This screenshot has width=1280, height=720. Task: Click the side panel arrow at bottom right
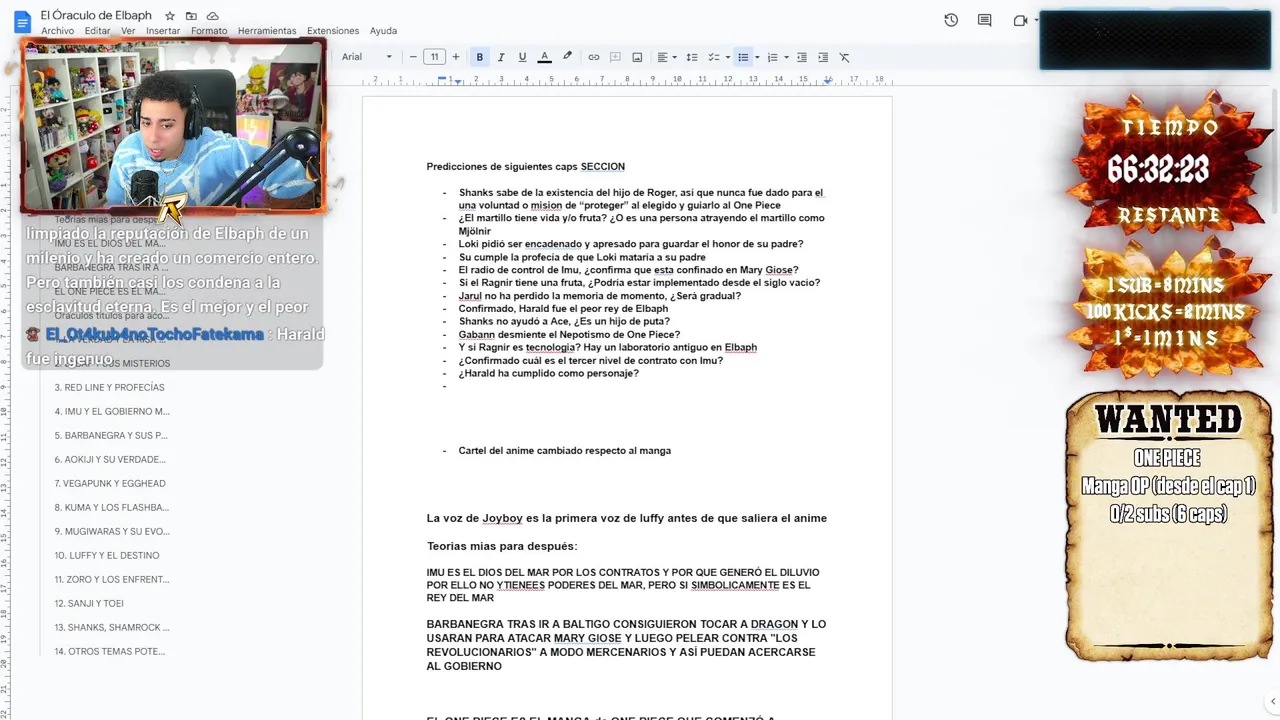(x=1272, y=702)
